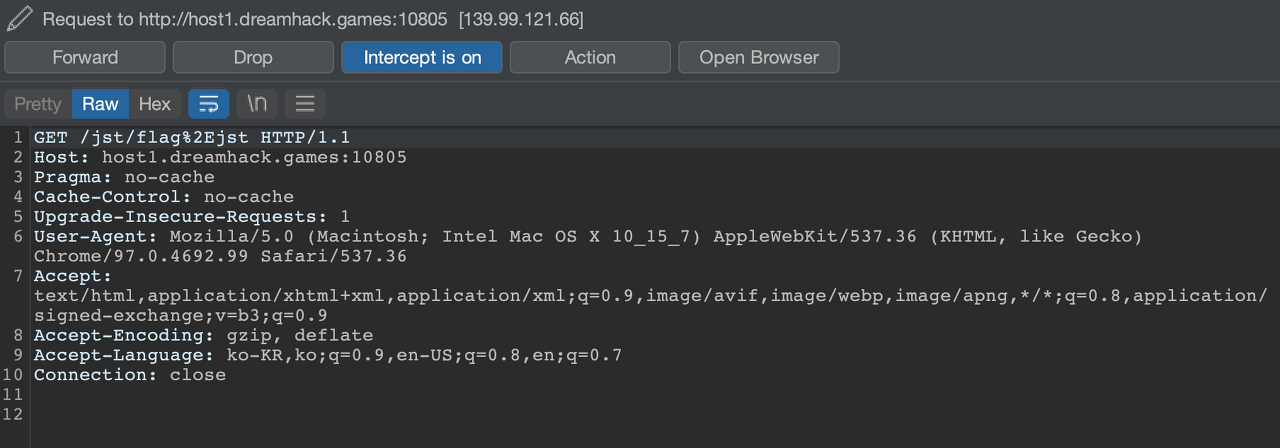Drop the intercepted request
Screen dimensions: 1280x448
coord(253,57)
